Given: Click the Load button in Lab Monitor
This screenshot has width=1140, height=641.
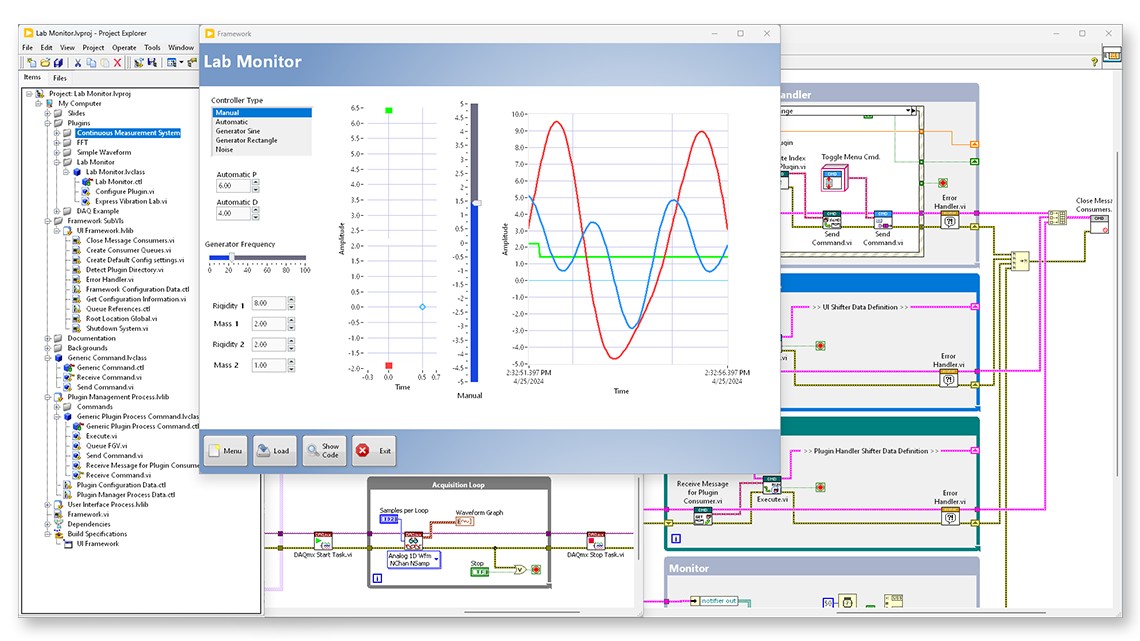Looking at the screenshot, I should coord(275,451).
